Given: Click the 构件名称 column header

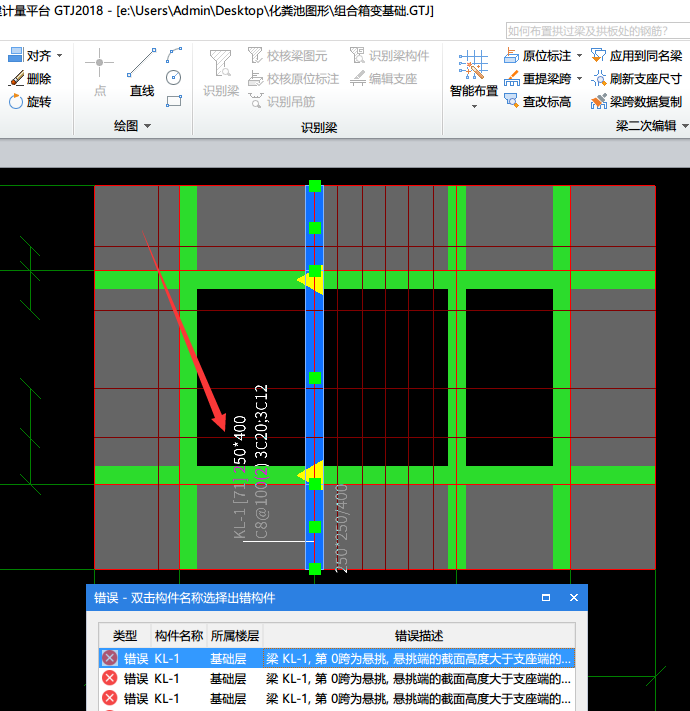Looking at the screenshot, I should pos(179,636).
